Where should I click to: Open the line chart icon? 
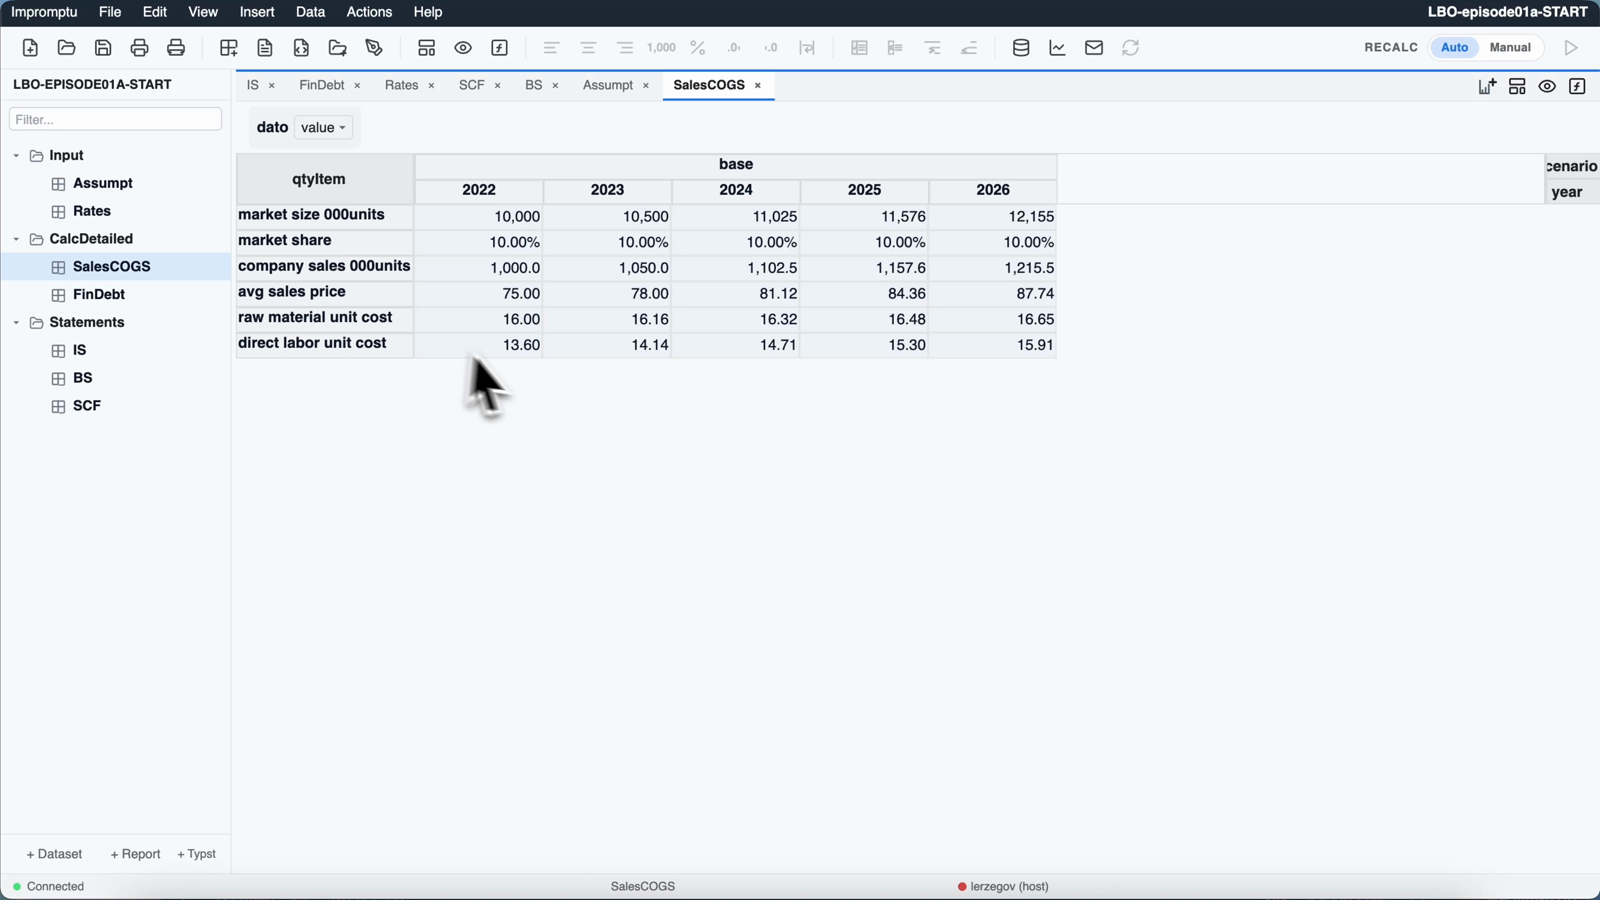click(1057, 48)
